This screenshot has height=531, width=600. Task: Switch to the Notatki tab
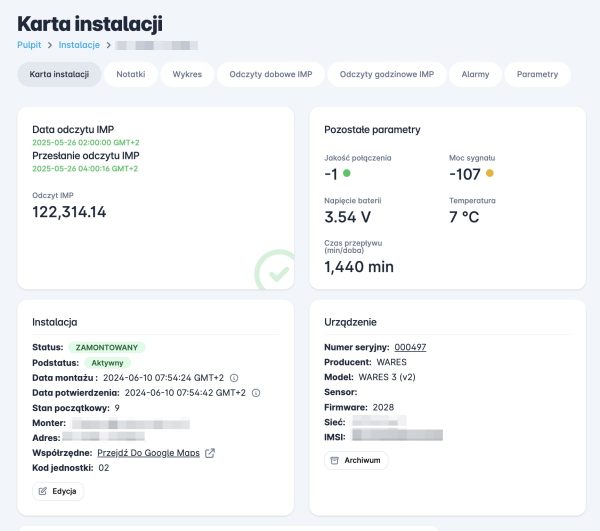click(x=131, y=75)
